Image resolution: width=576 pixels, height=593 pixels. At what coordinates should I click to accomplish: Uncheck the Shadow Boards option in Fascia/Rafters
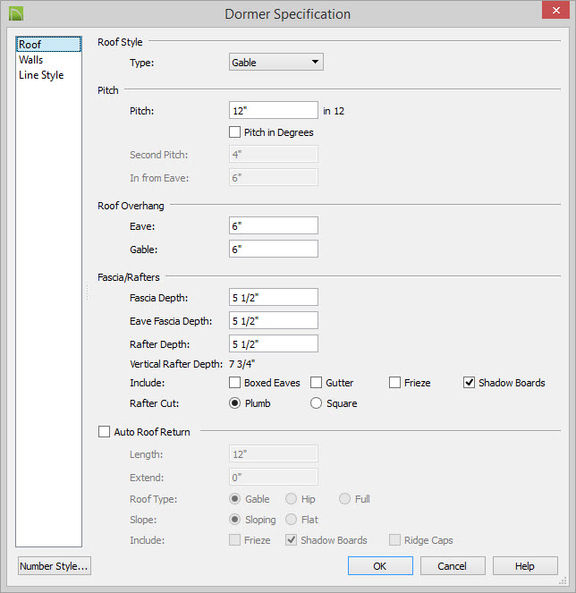tap(469, 382)
